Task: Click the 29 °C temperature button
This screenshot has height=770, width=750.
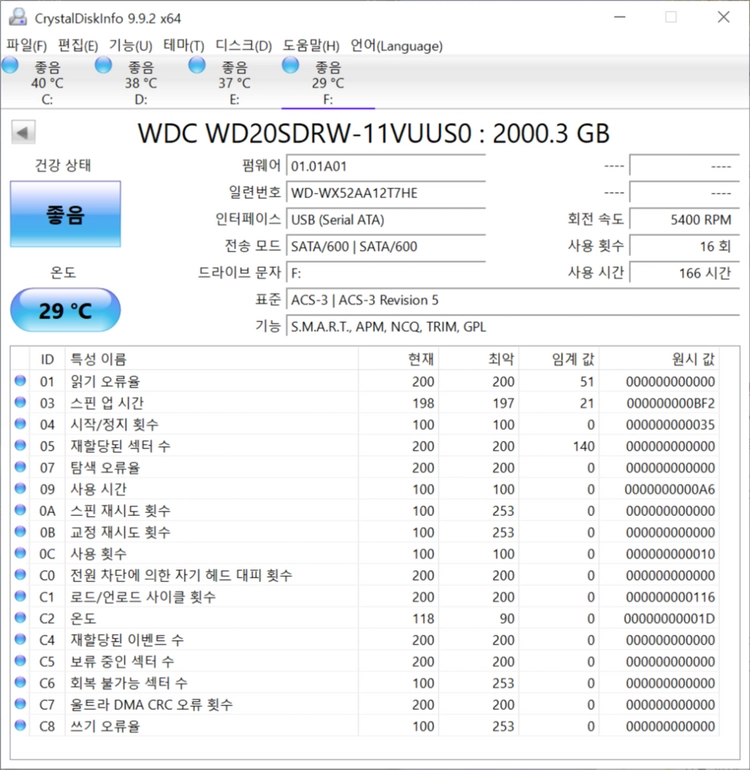Action: pyautogui.click(x=65, y=310)
